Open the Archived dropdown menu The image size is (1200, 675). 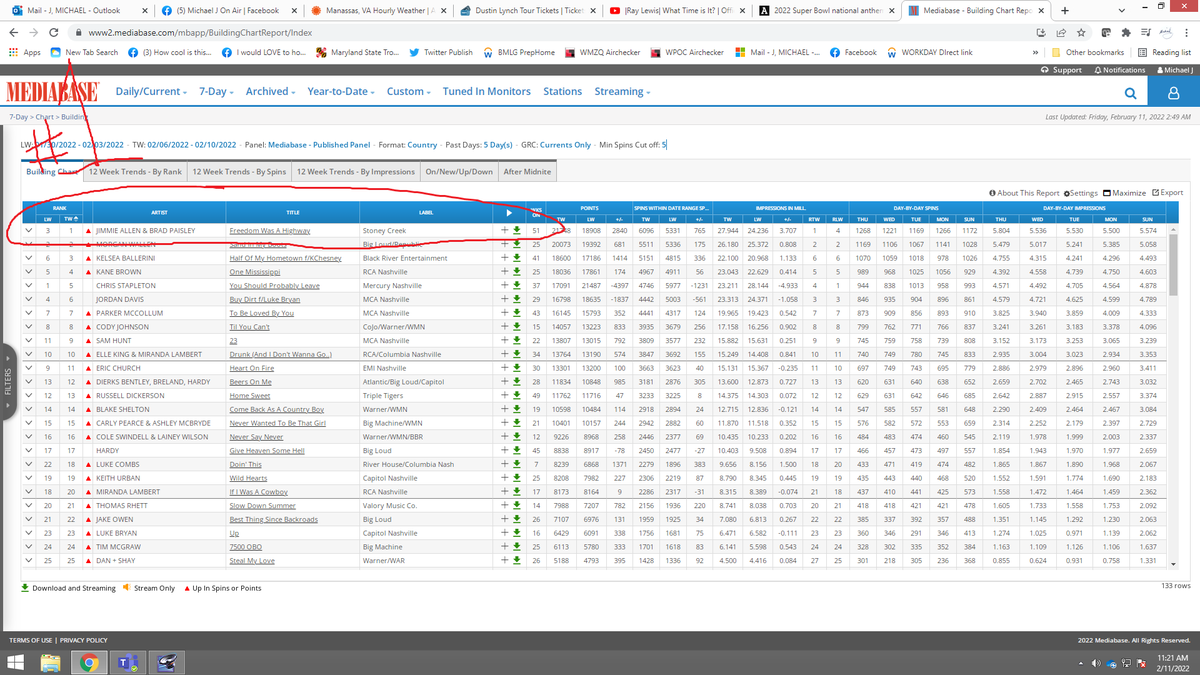pyautogui.click(x=271, y=92)
